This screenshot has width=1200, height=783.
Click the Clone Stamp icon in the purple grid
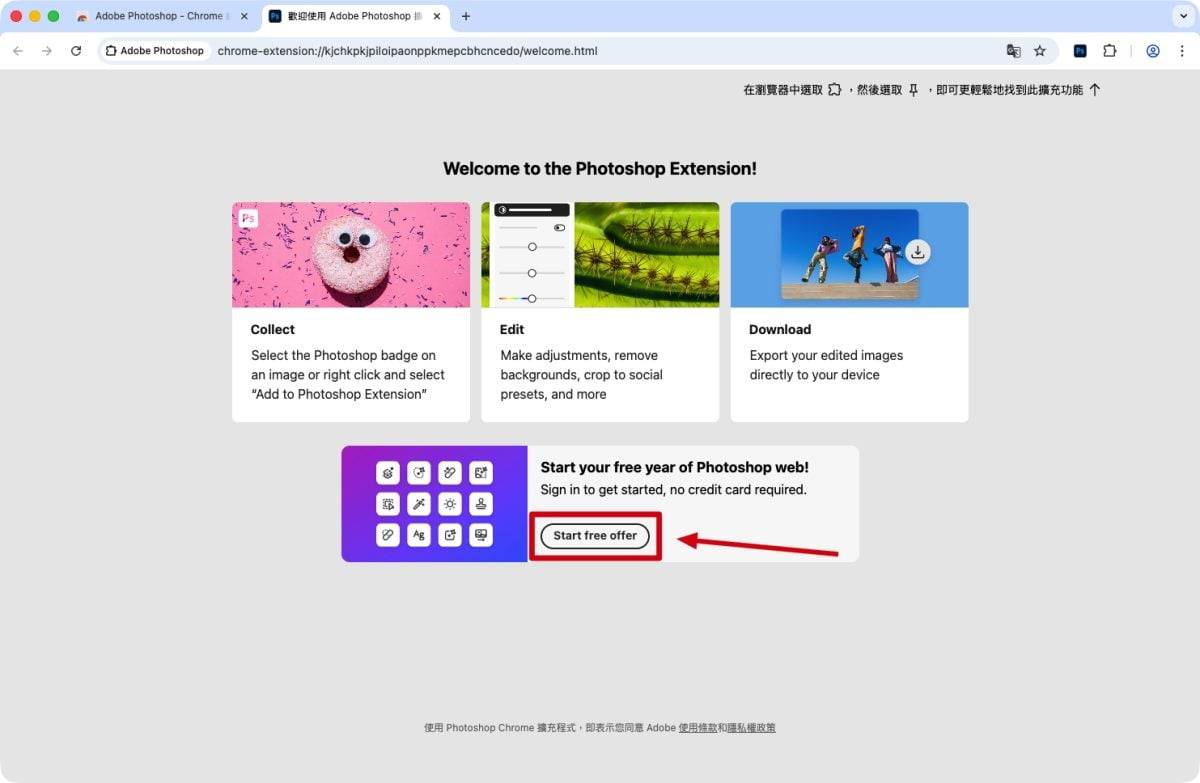coord(480,503)
